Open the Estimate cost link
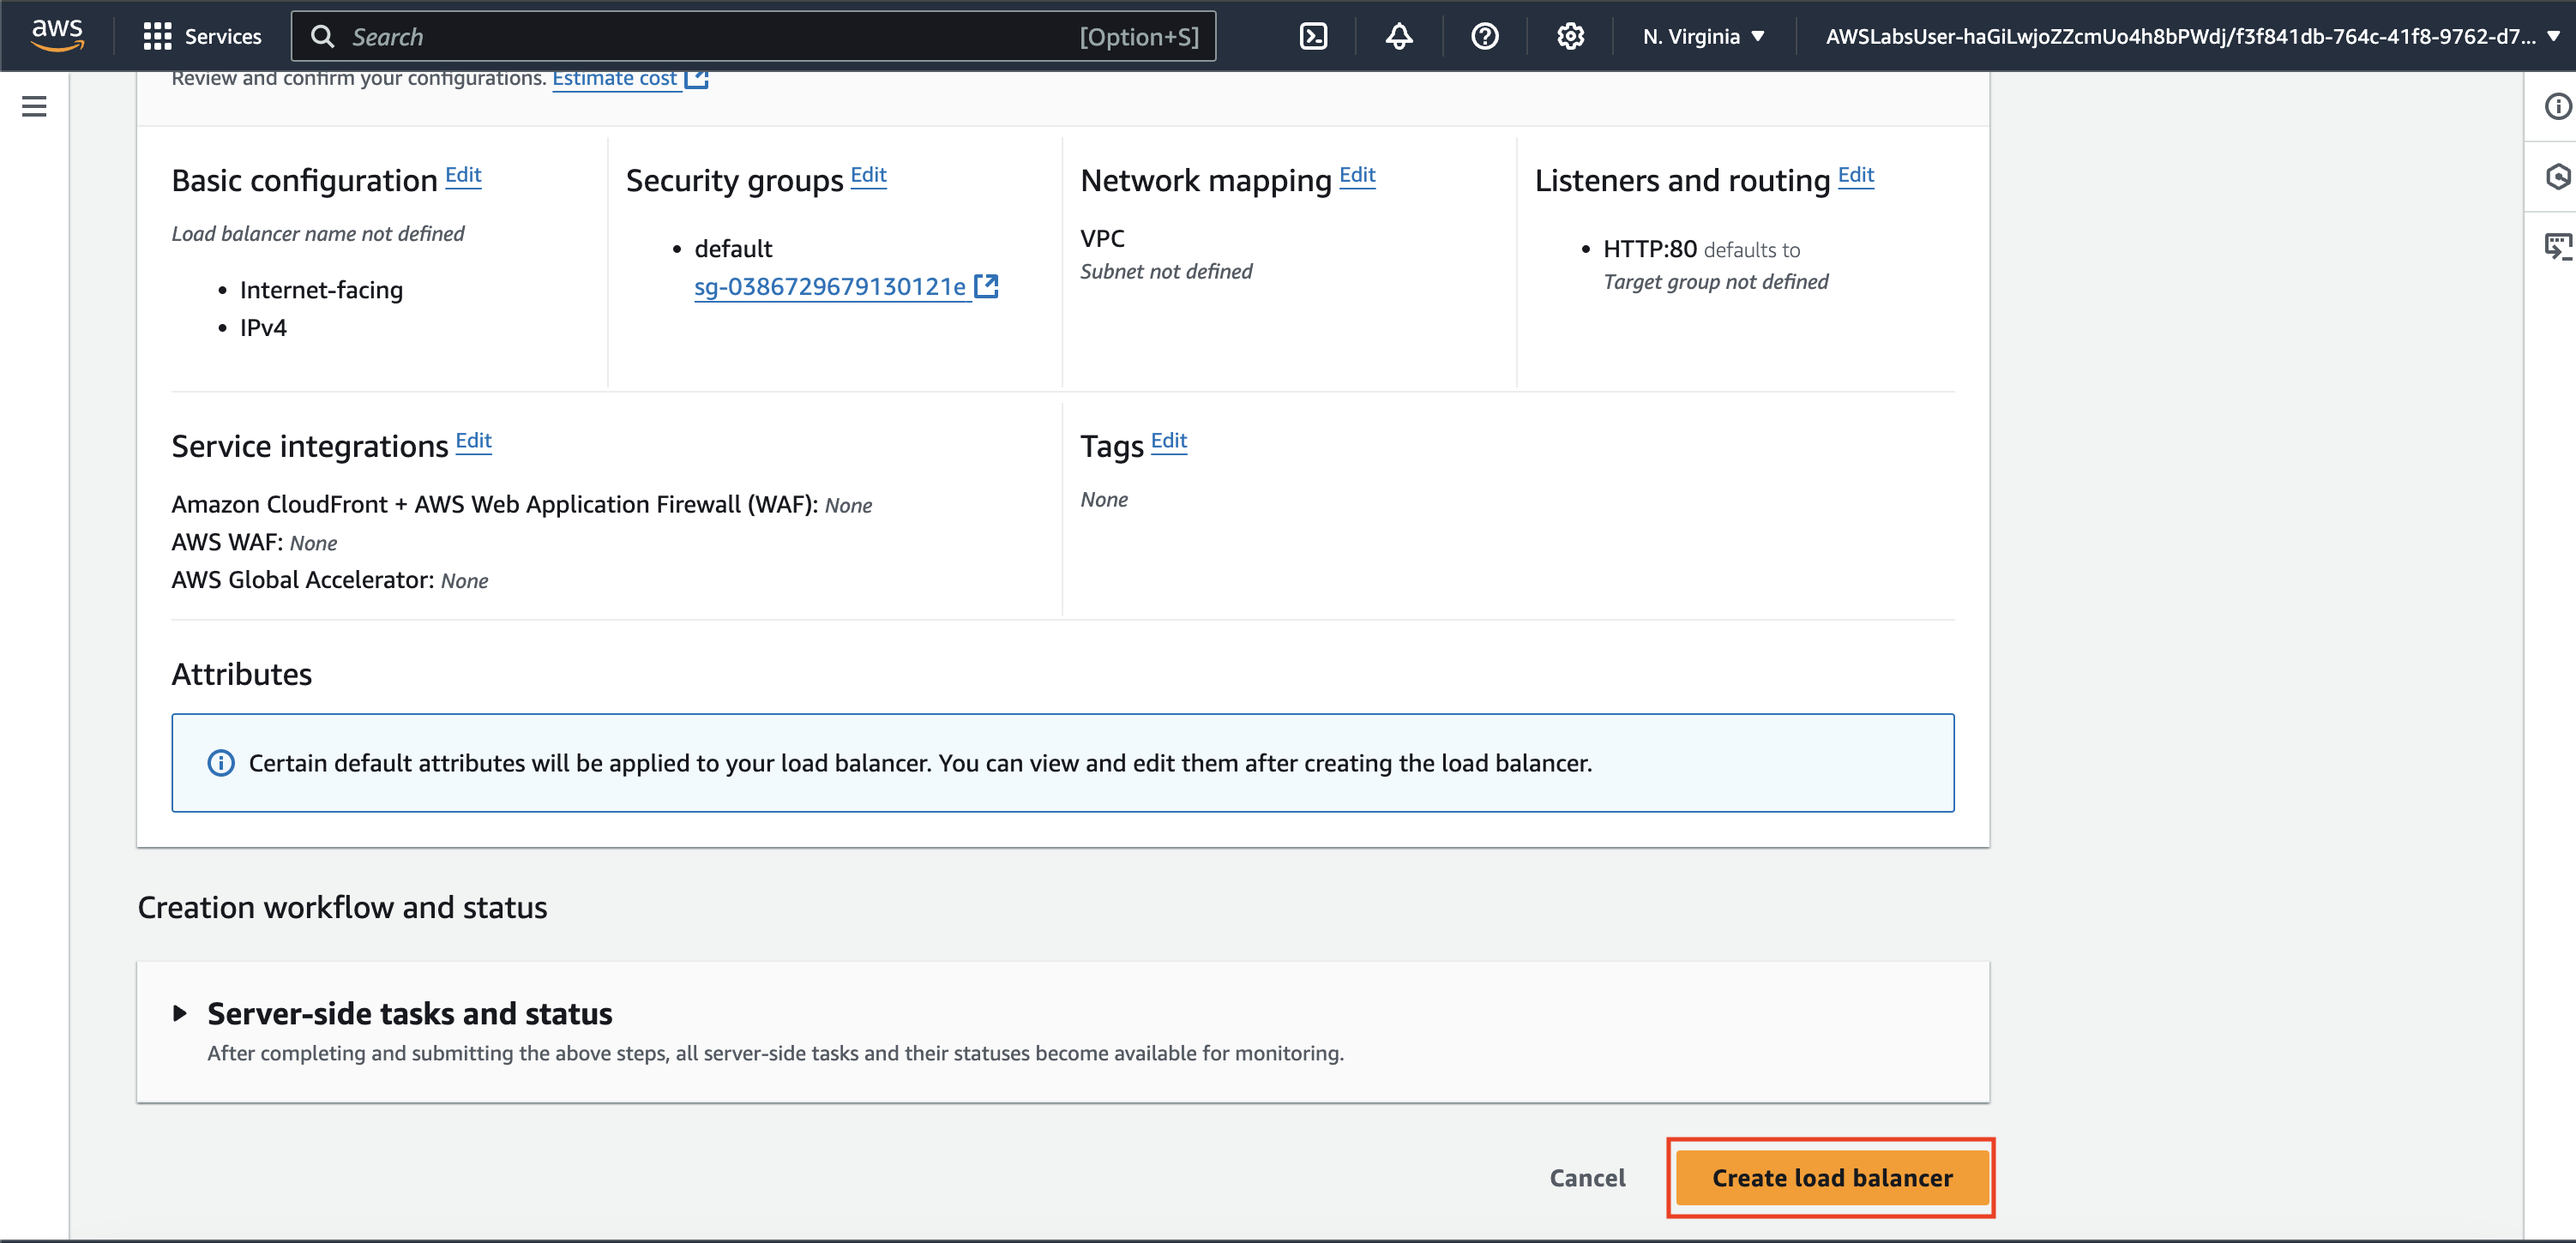Viewport: 2576px width, 1243px height. (x=615, y=78)
